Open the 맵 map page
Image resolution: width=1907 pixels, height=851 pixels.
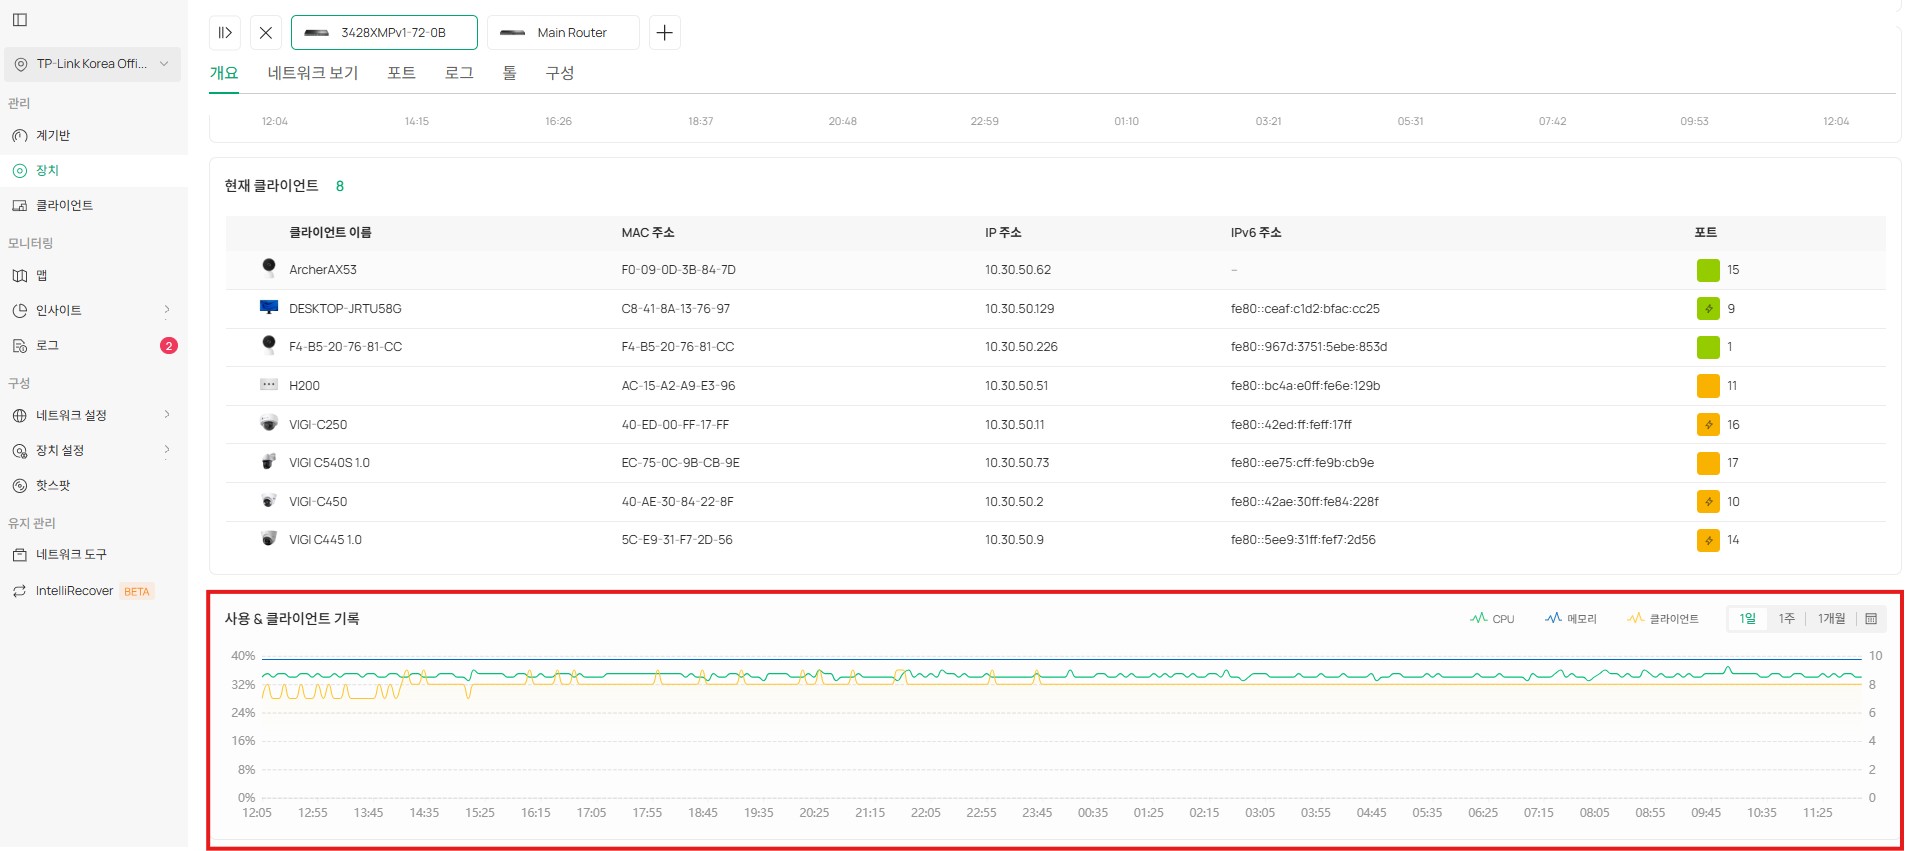[x=42, y=276]
